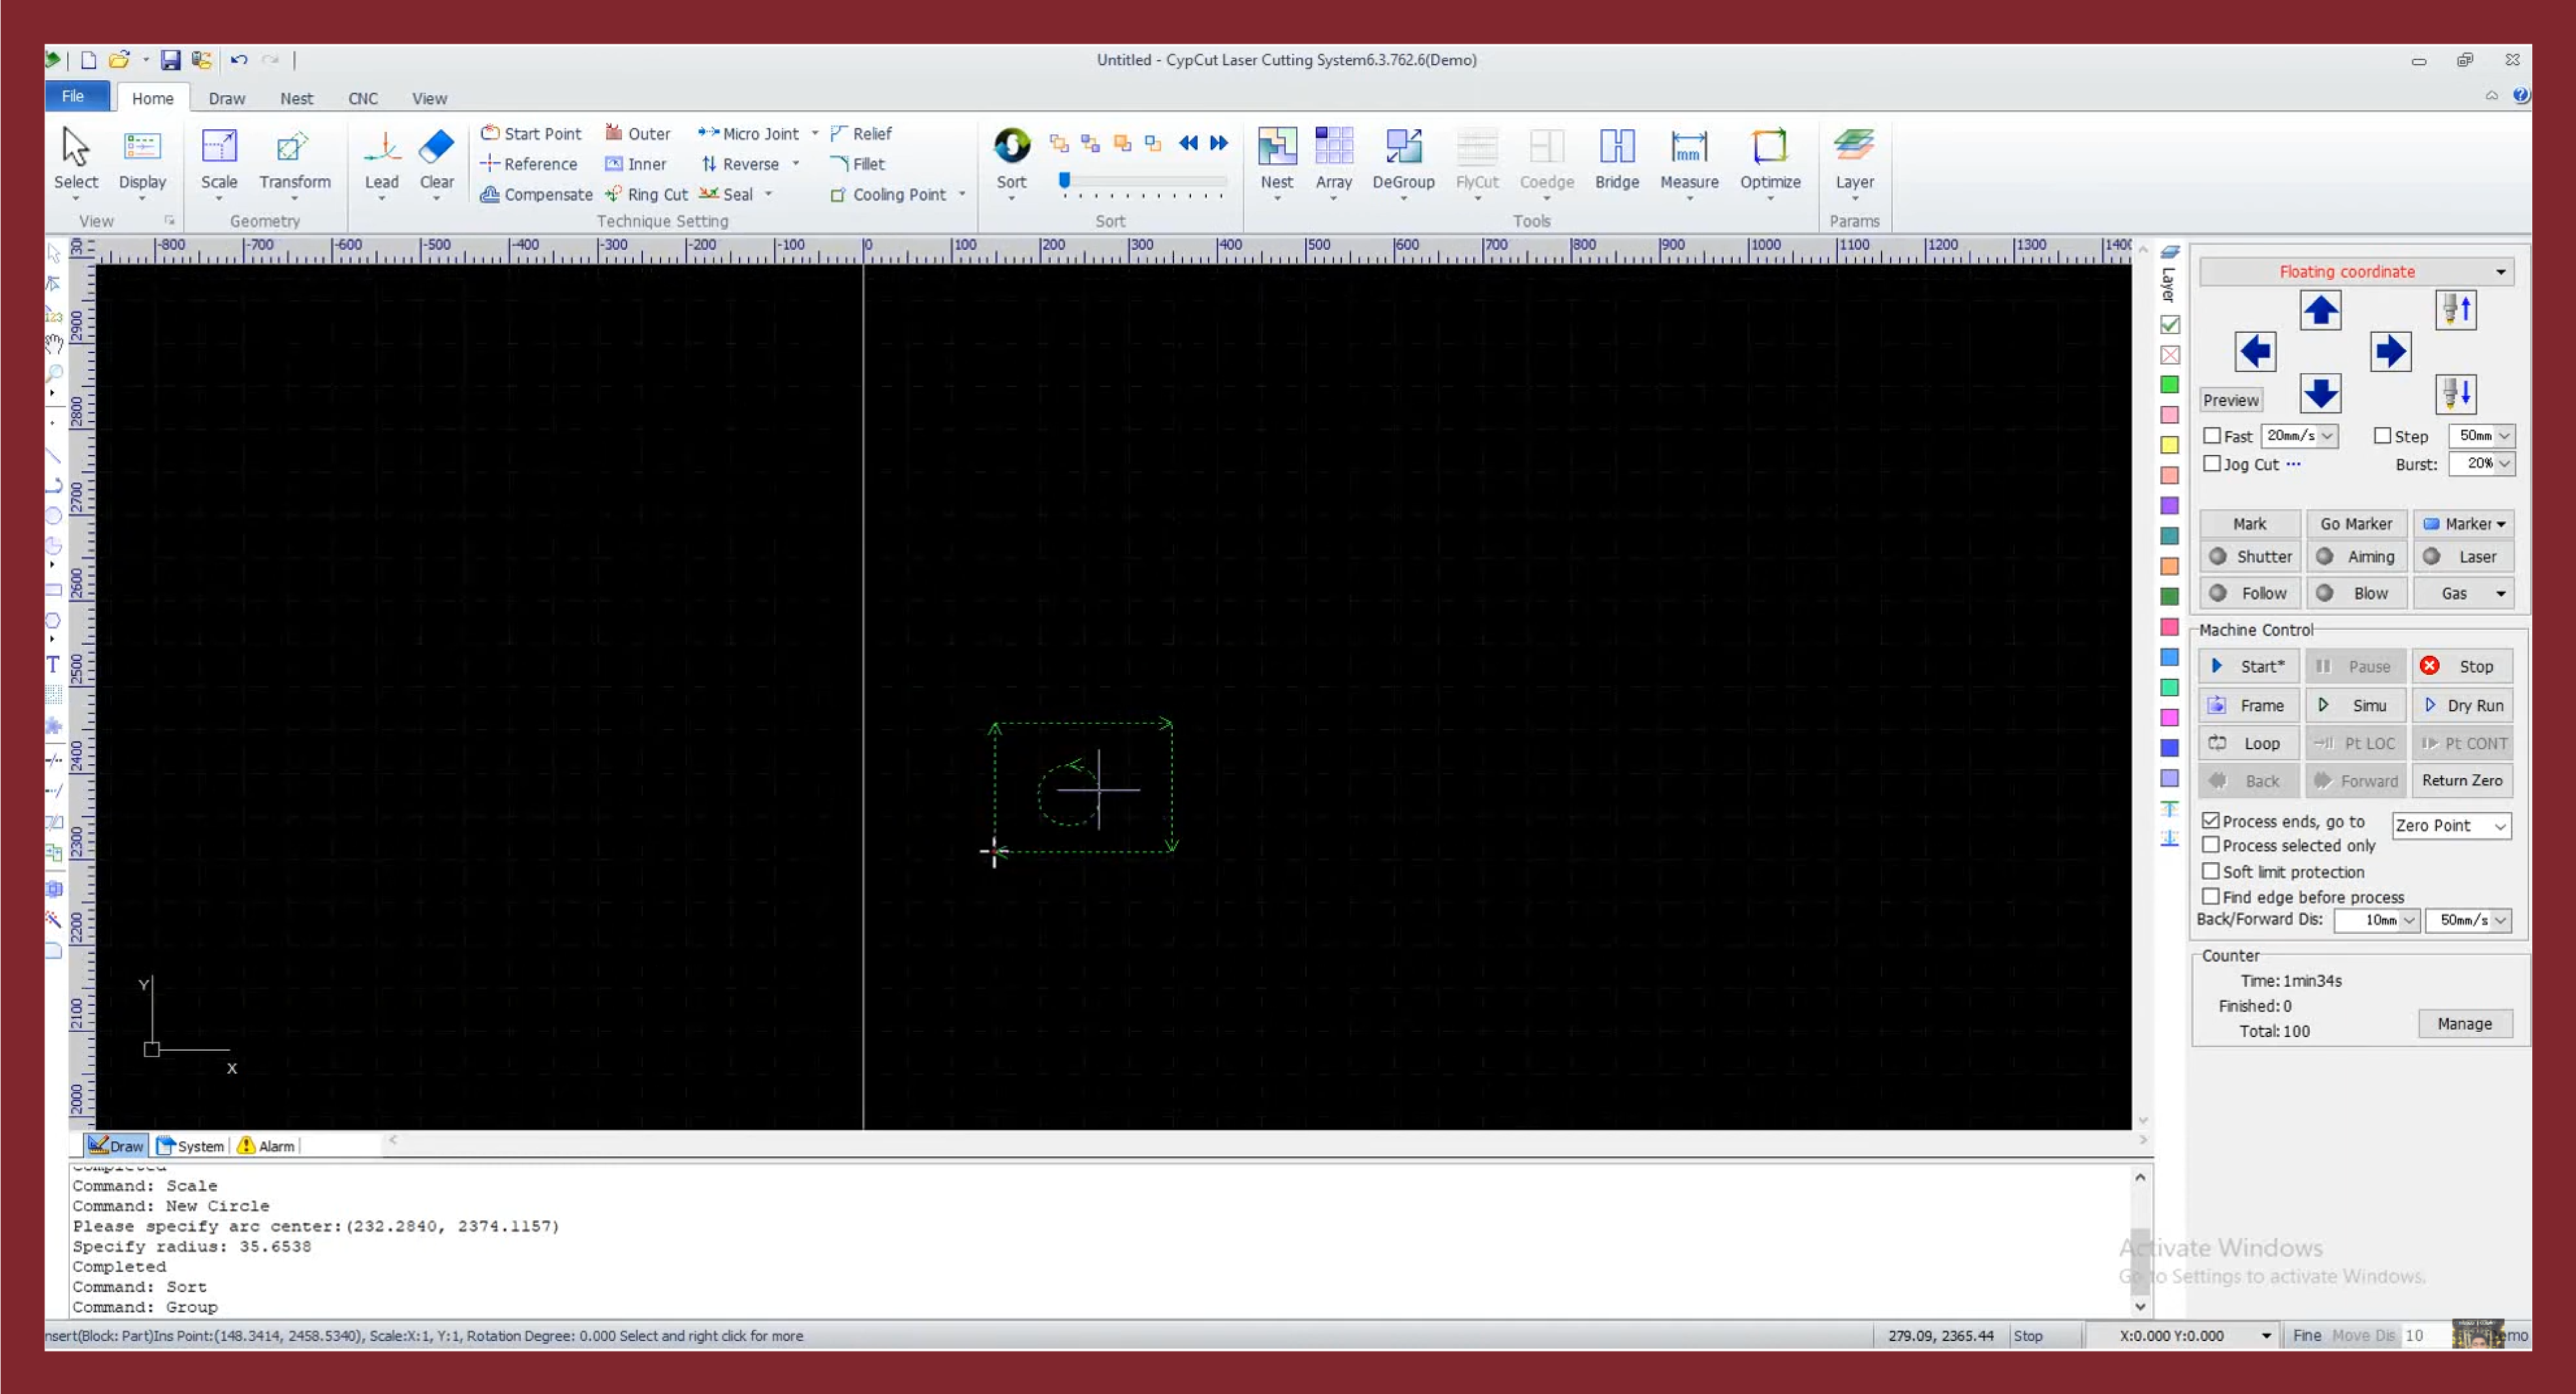The image size is (2576, 1394).
Task: Select the Text tool in left toolbar
Action: pos(53,664)
